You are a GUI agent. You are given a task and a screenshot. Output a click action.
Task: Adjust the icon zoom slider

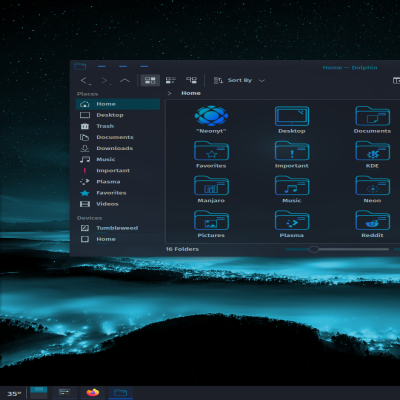(x=337, y=249)
